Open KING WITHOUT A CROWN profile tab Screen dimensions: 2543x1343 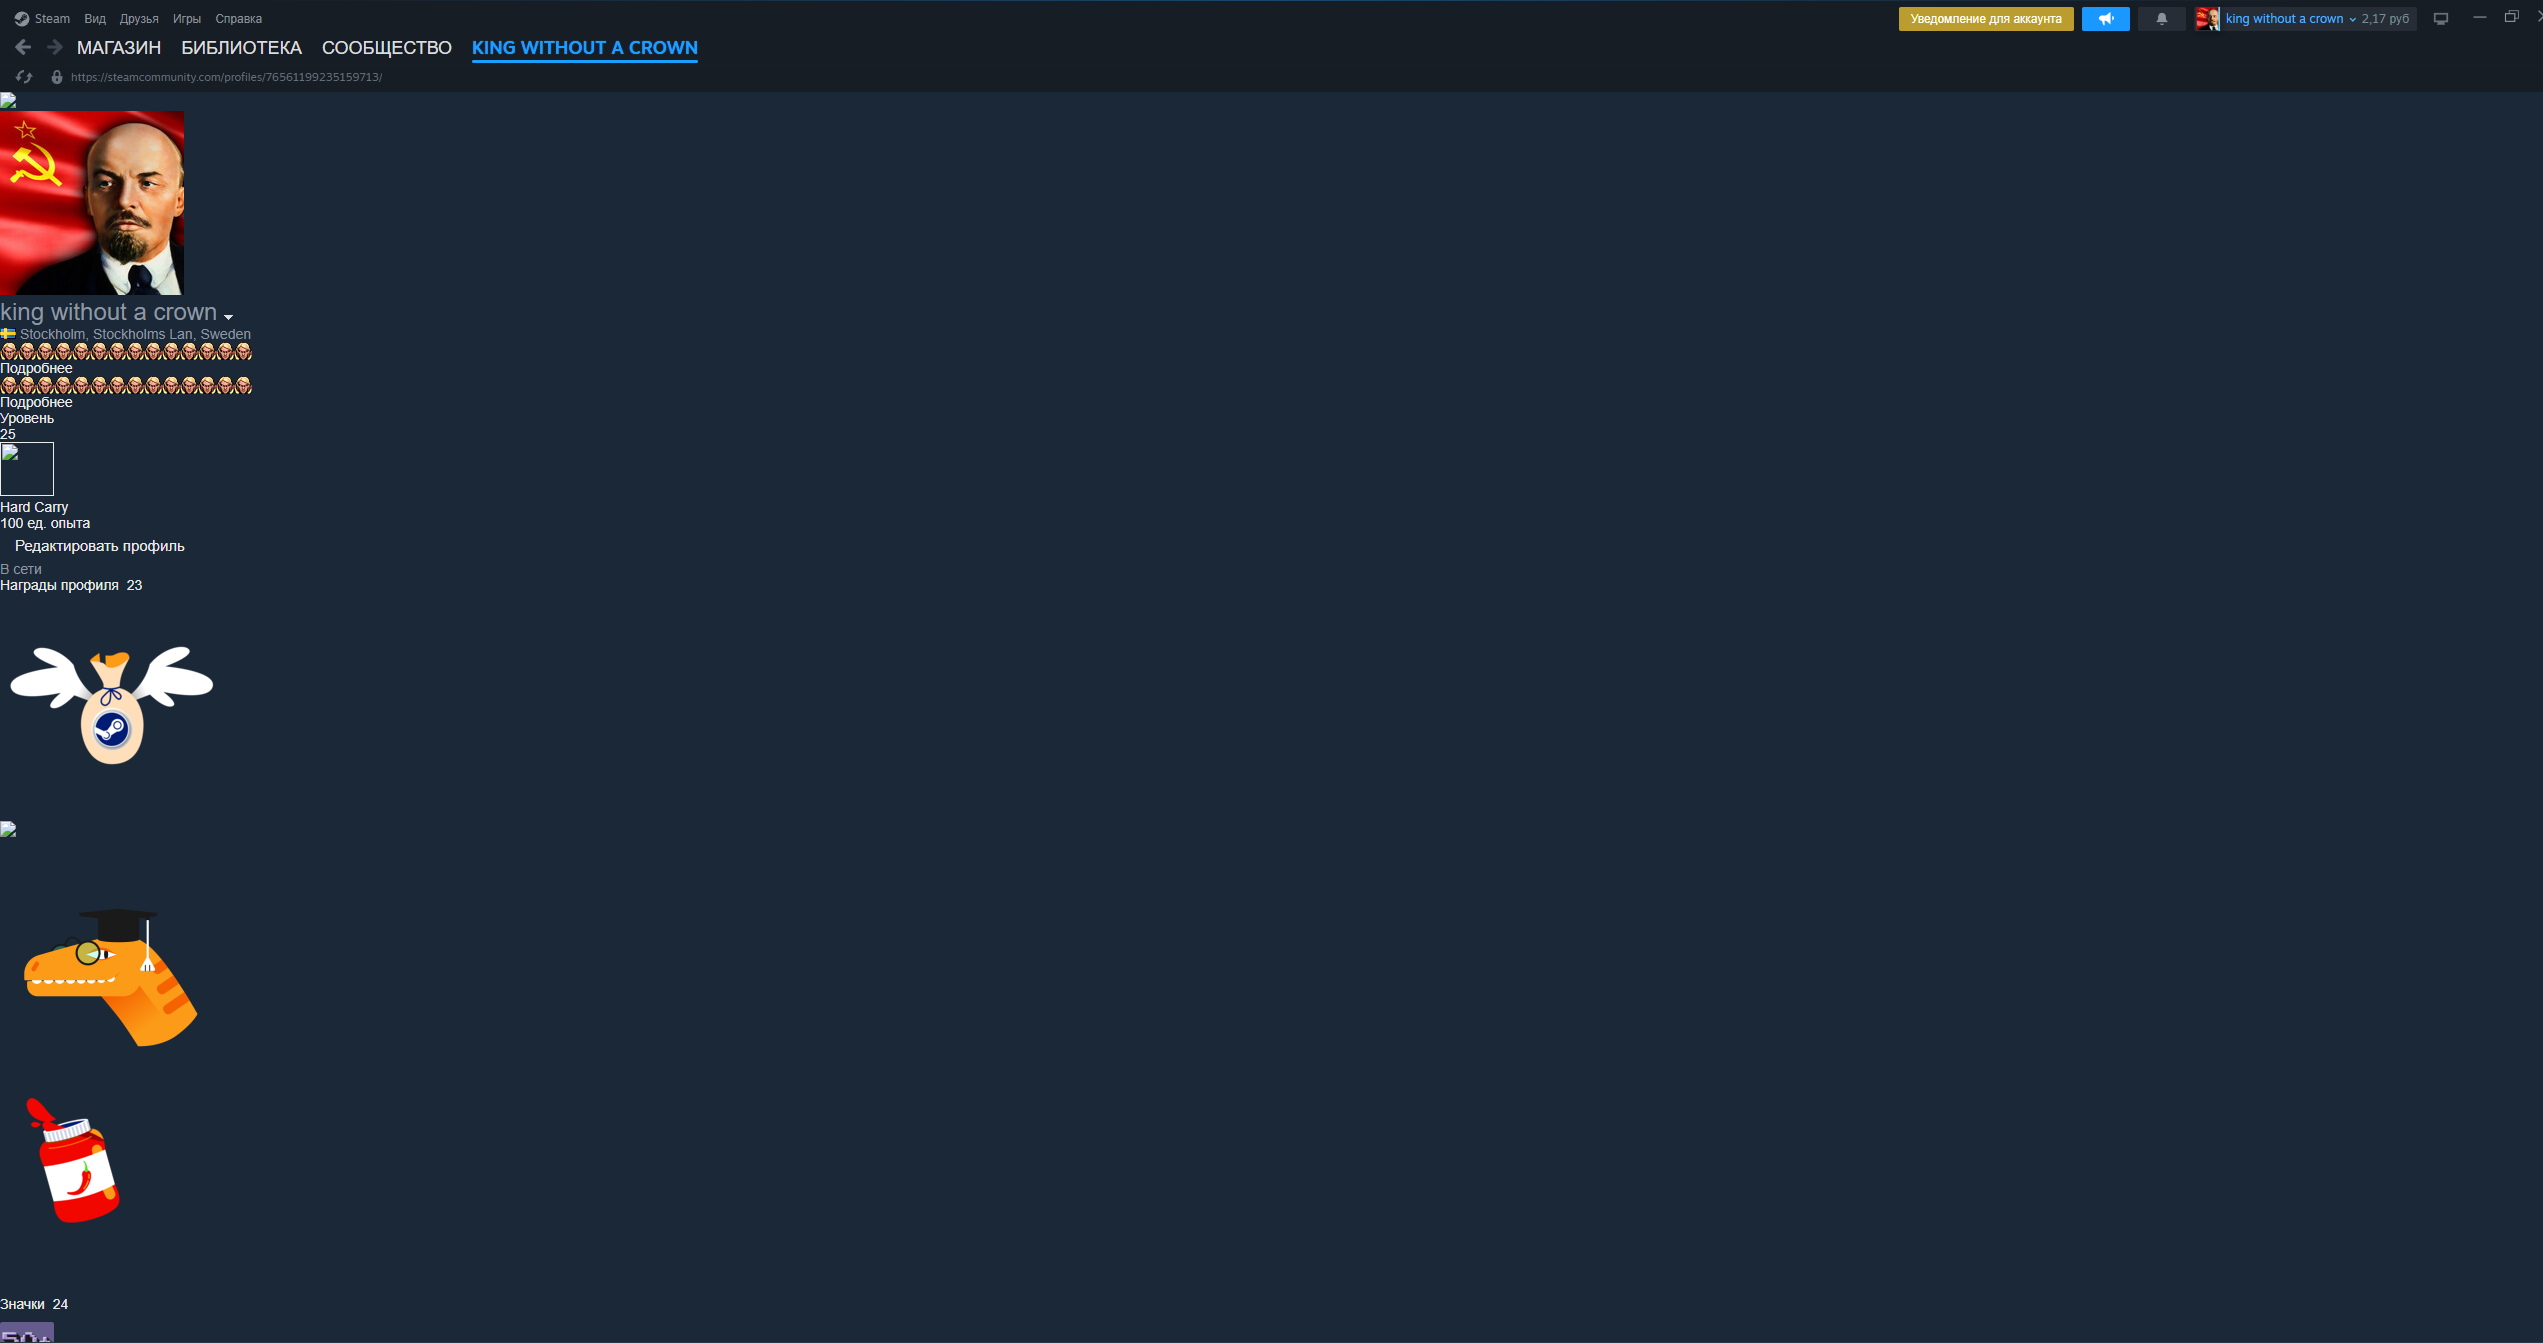point(585,48)
